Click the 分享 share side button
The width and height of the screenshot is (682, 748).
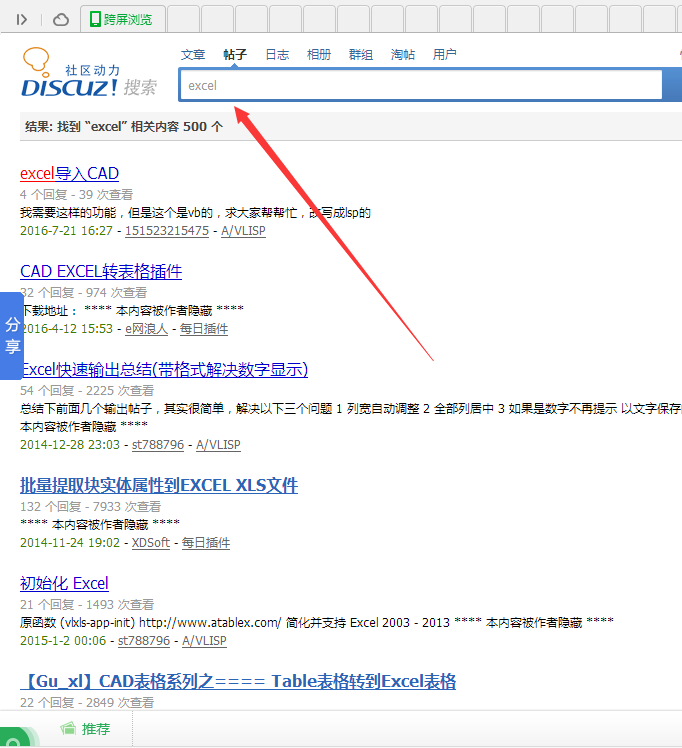(x=12, y=336)
